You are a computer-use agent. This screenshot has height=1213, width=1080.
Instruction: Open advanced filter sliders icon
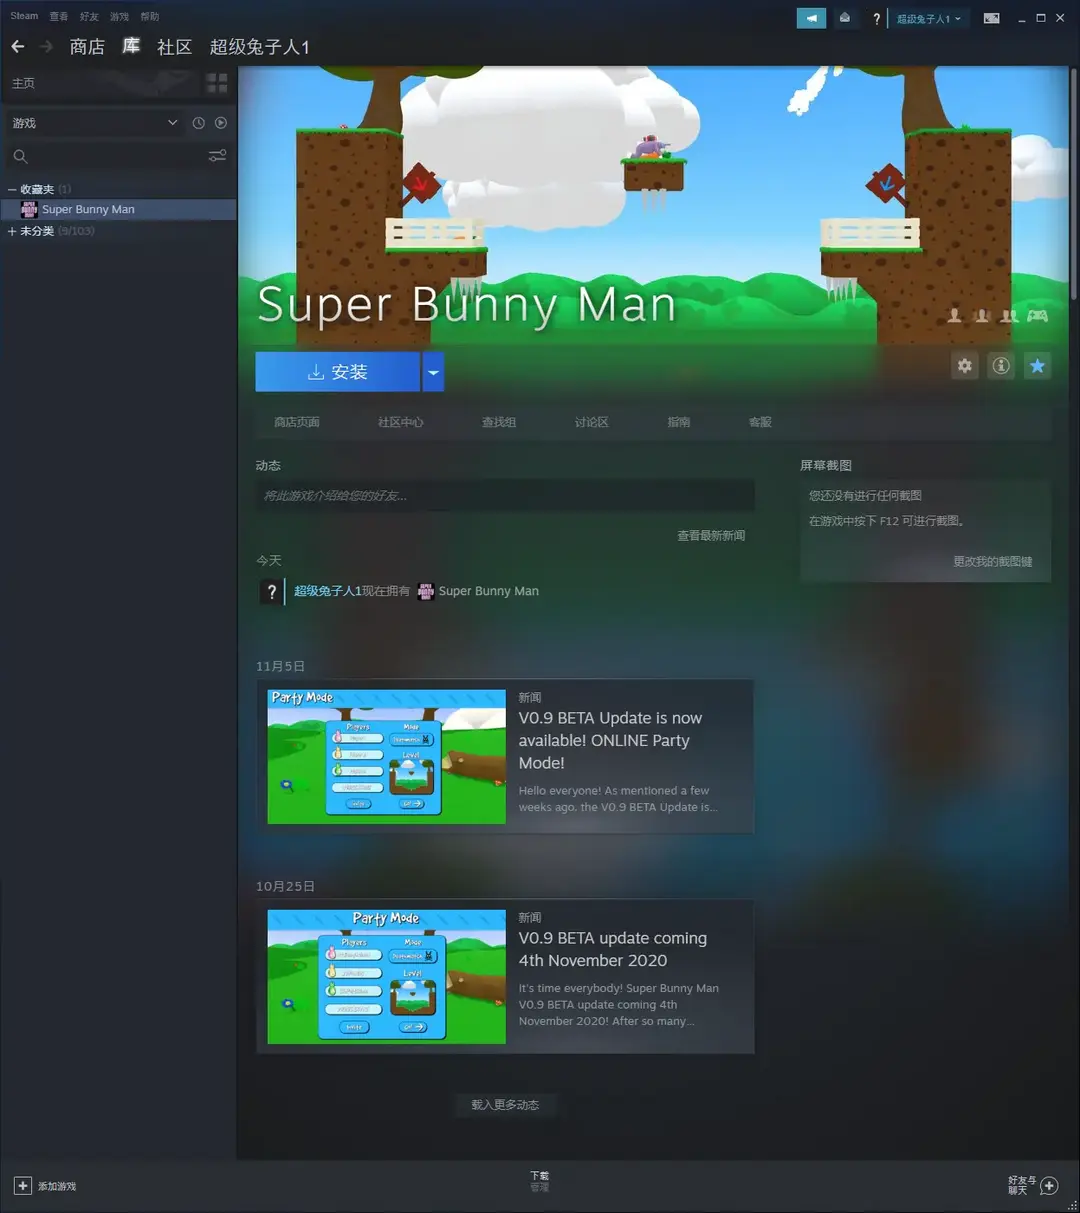pyautogui.click(x=217, y=156)
